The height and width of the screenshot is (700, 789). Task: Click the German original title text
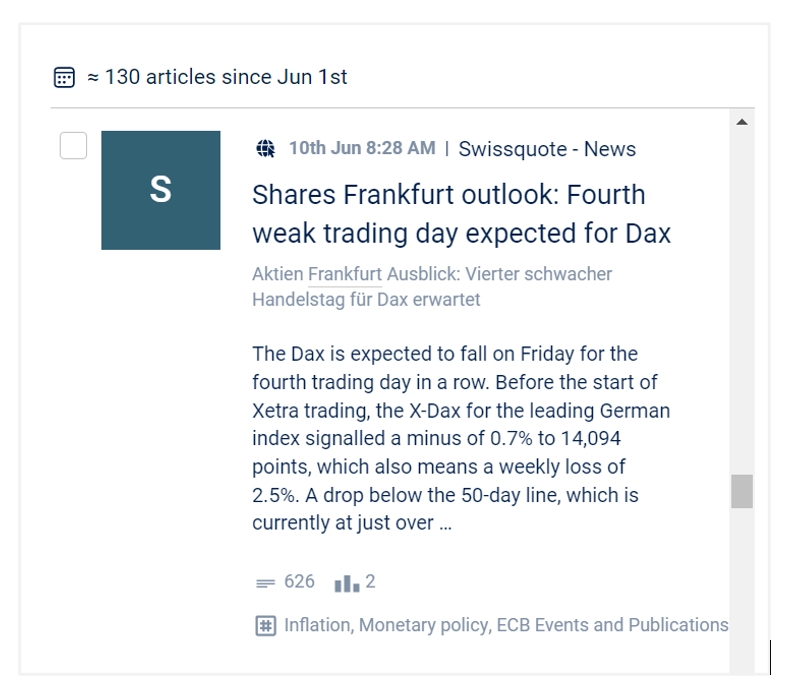[432, 287]
